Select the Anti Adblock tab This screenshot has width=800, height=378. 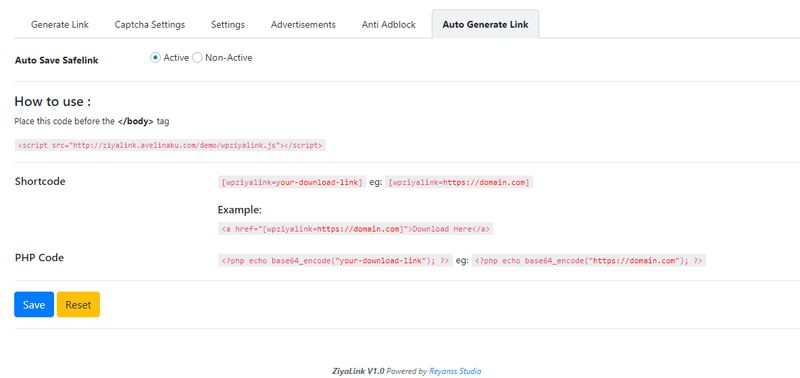pos(389,24)
